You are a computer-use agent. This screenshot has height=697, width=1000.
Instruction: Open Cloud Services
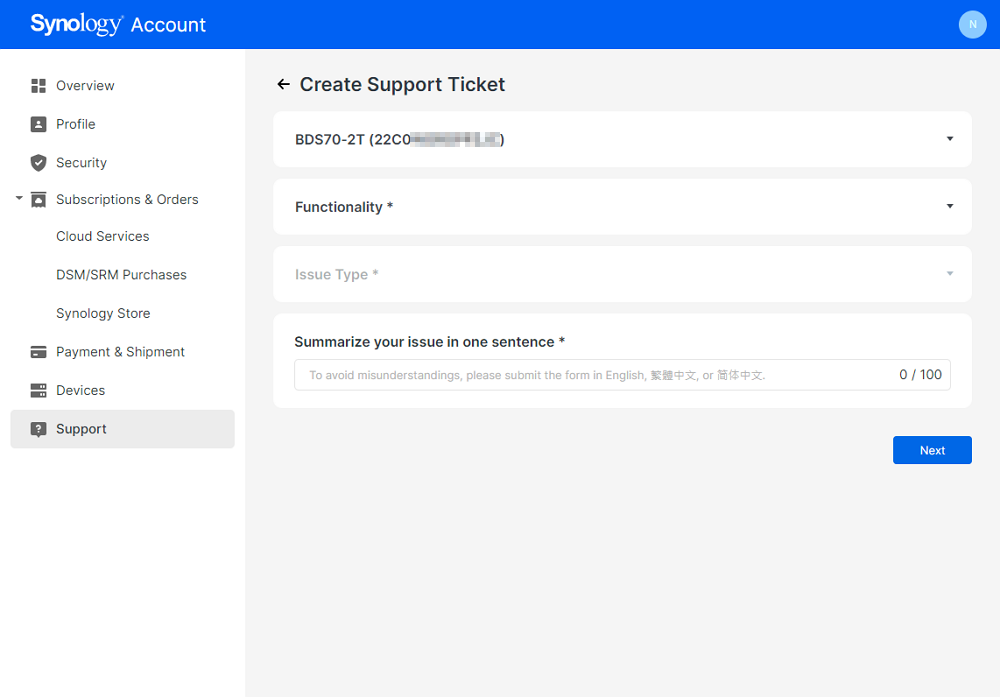(x=103, y=237)
